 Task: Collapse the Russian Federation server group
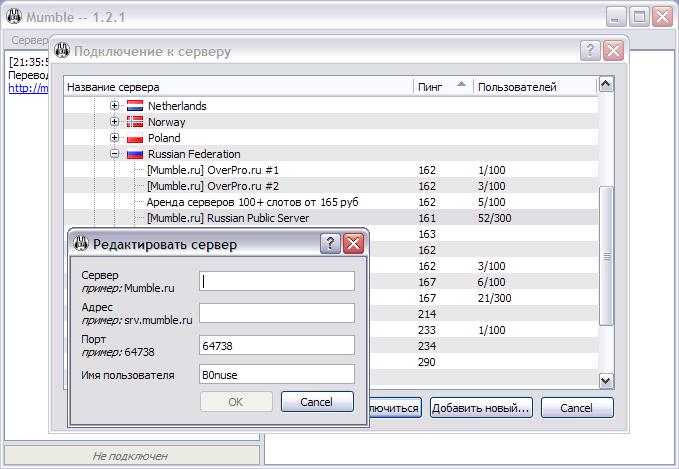point(115,154)
